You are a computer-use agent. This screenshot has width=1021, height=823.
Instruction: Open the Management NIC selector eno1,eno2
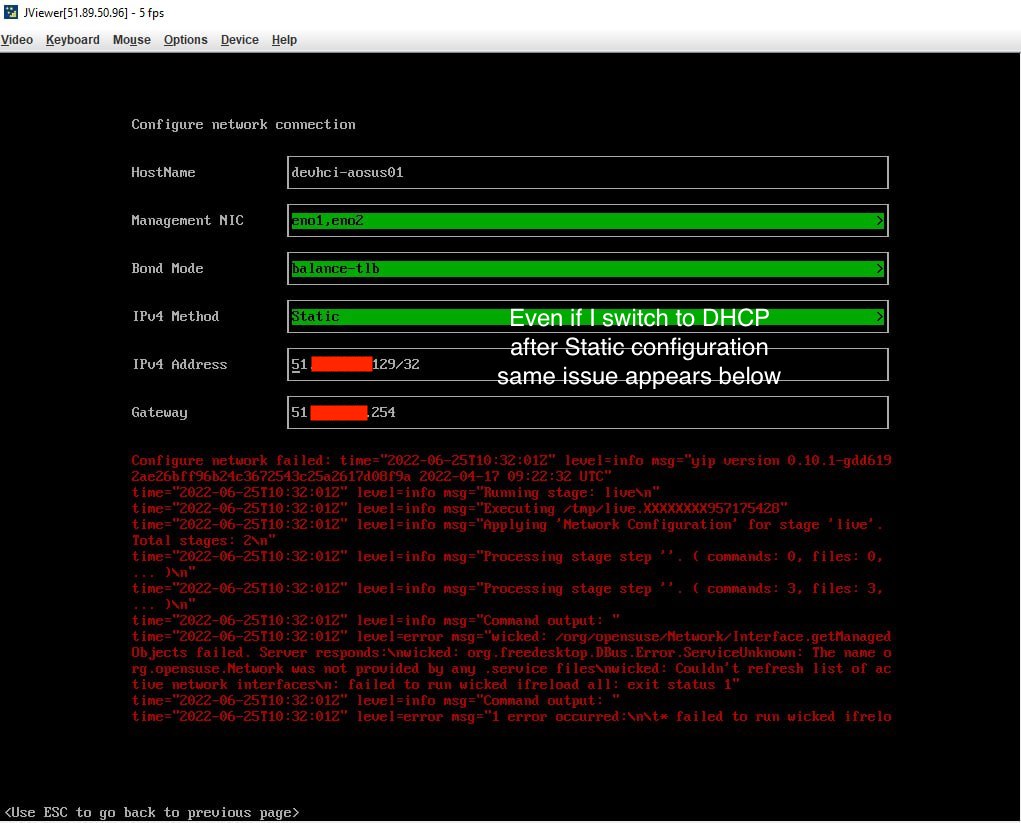pos(587,221)
